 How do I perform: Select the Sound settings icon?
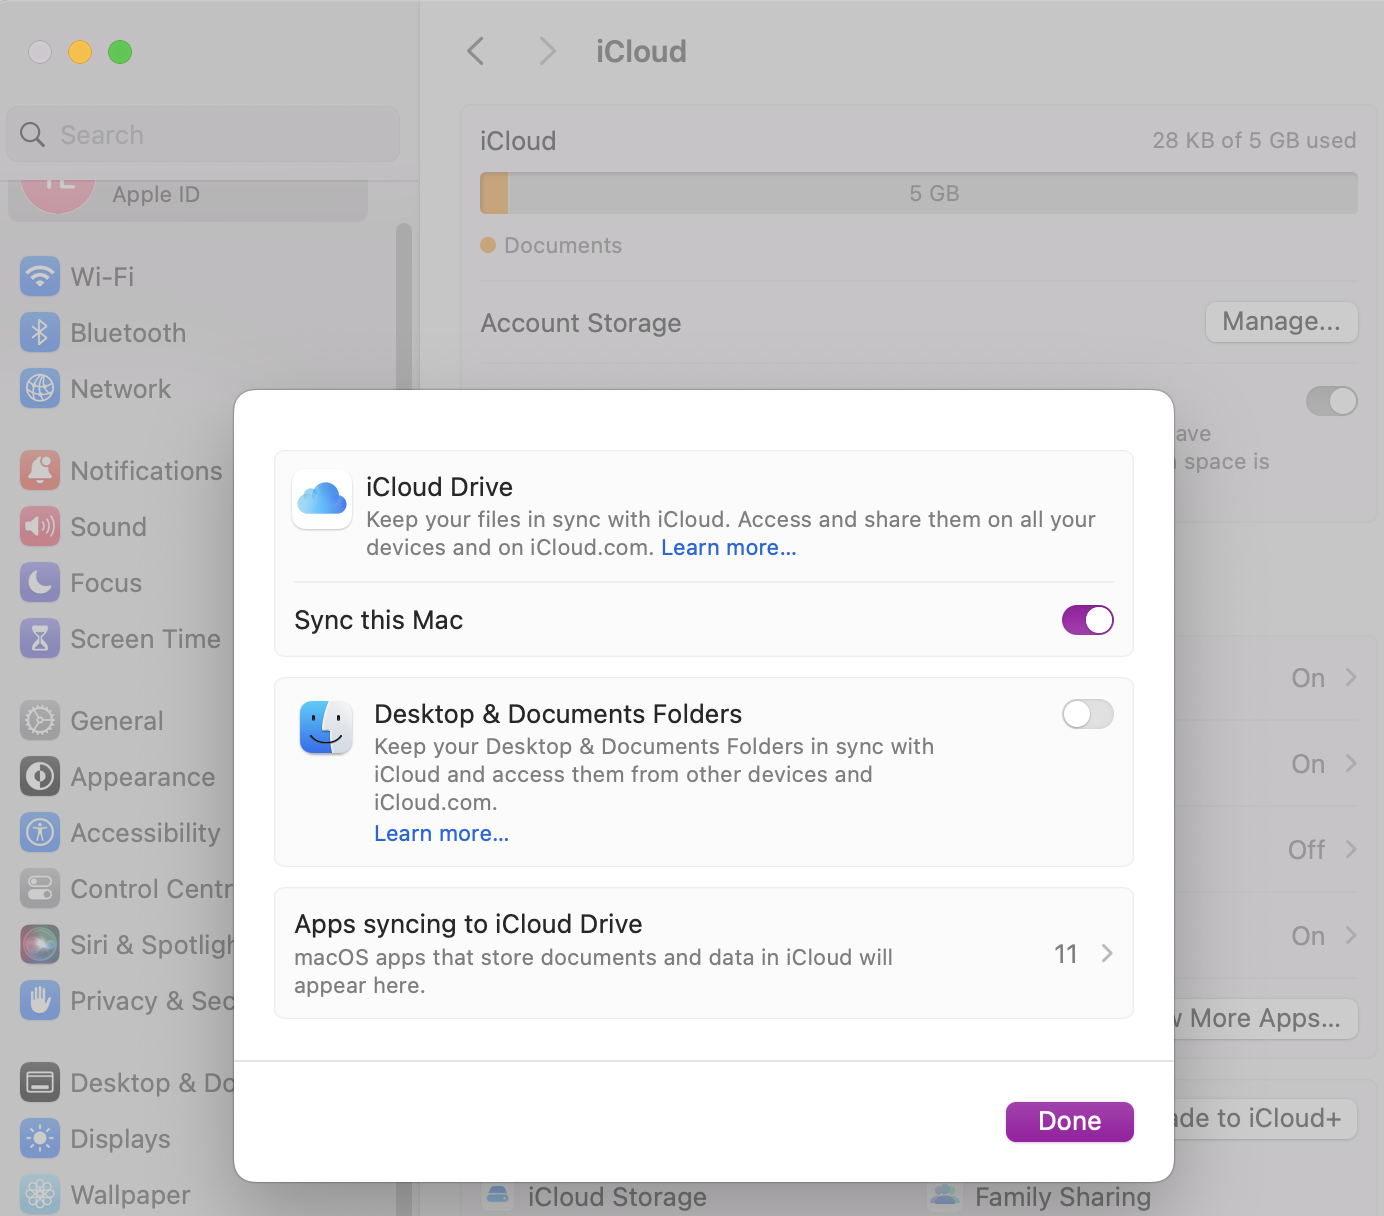(39, 527)
